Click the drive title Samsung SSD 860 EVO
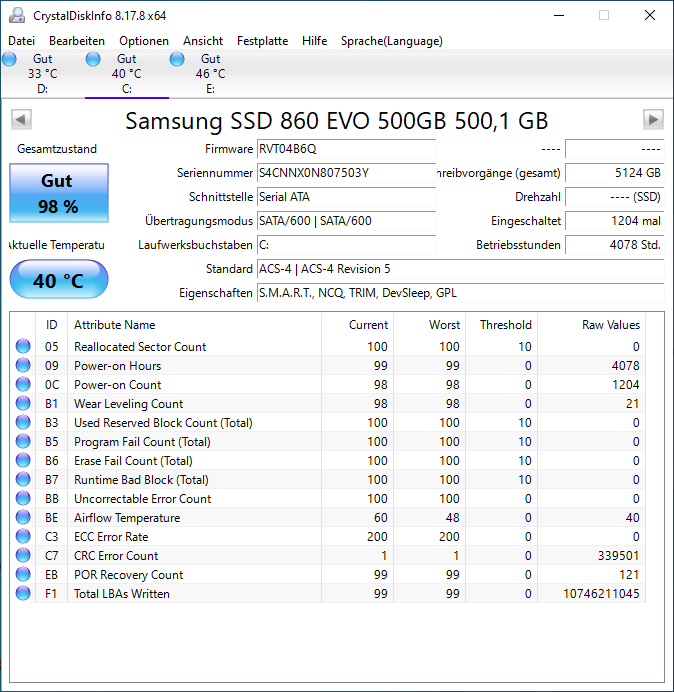 337,120
